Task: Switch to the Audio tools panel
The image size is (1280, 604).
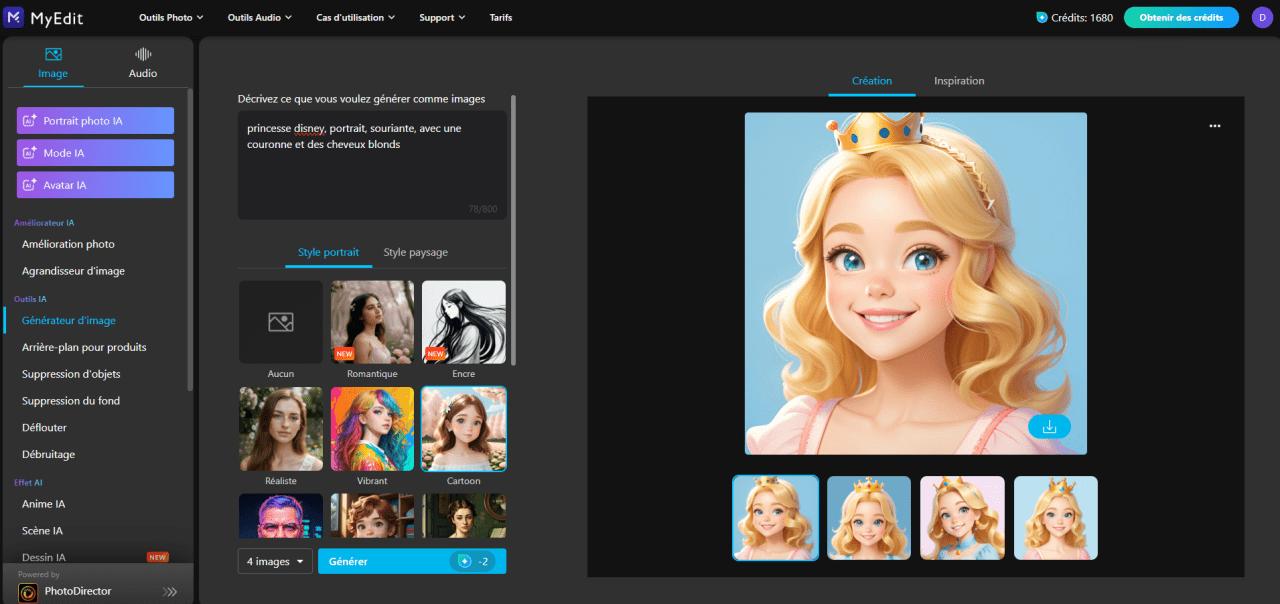Action: (142, 63)
